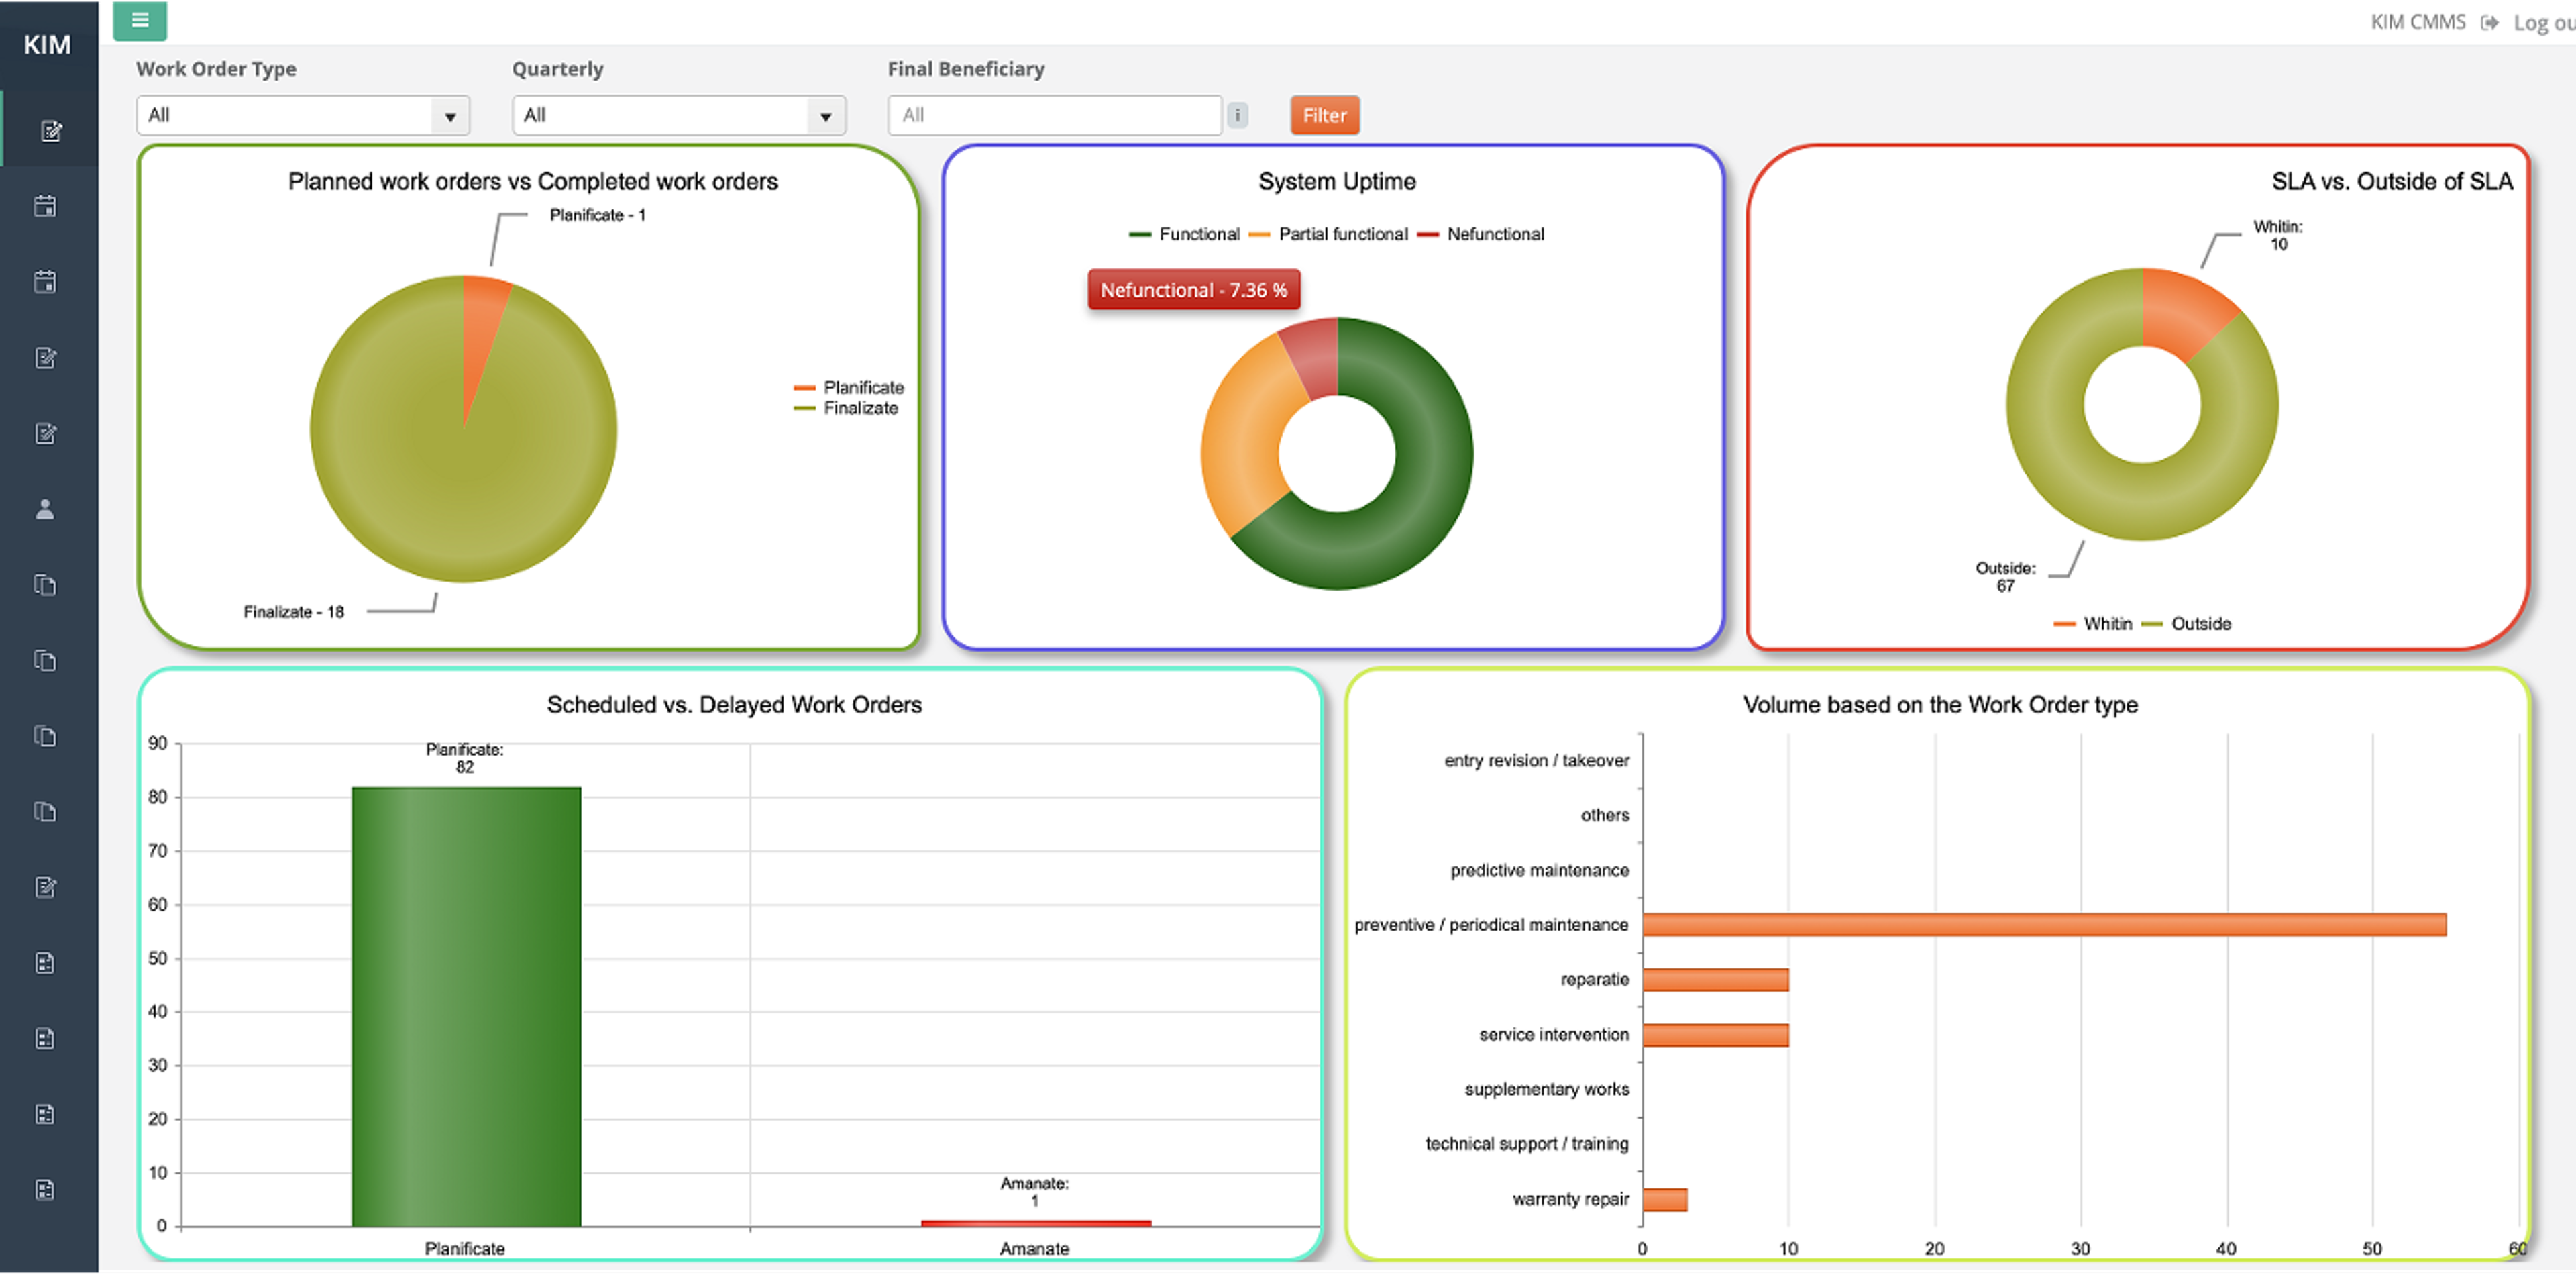2576x1275 pixels.
Task: Click the info icon beside Final Beneficiary
Action: (x=1237, y=115)
